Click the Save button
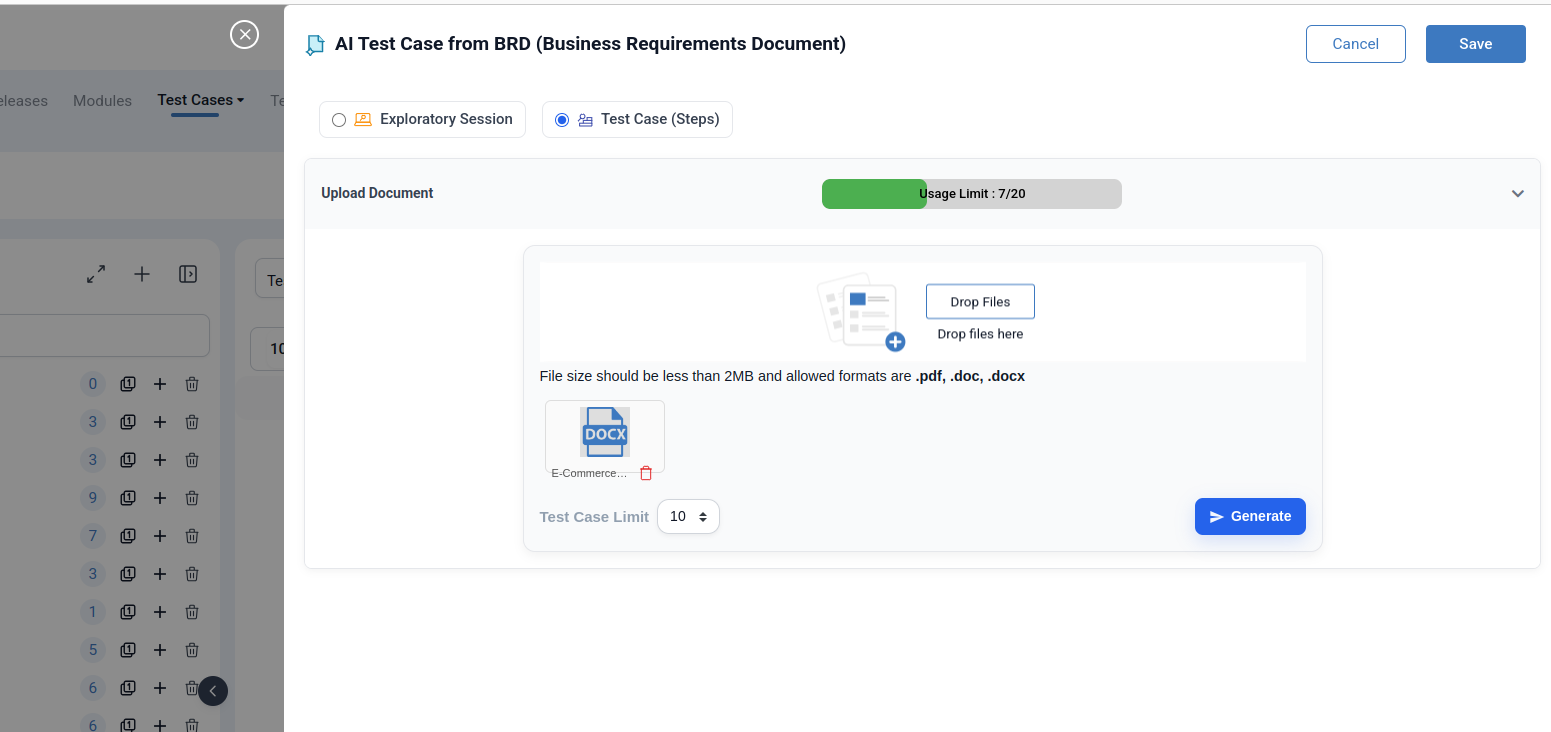This screenshot has width=1551, height=732. coord(1475,44)
